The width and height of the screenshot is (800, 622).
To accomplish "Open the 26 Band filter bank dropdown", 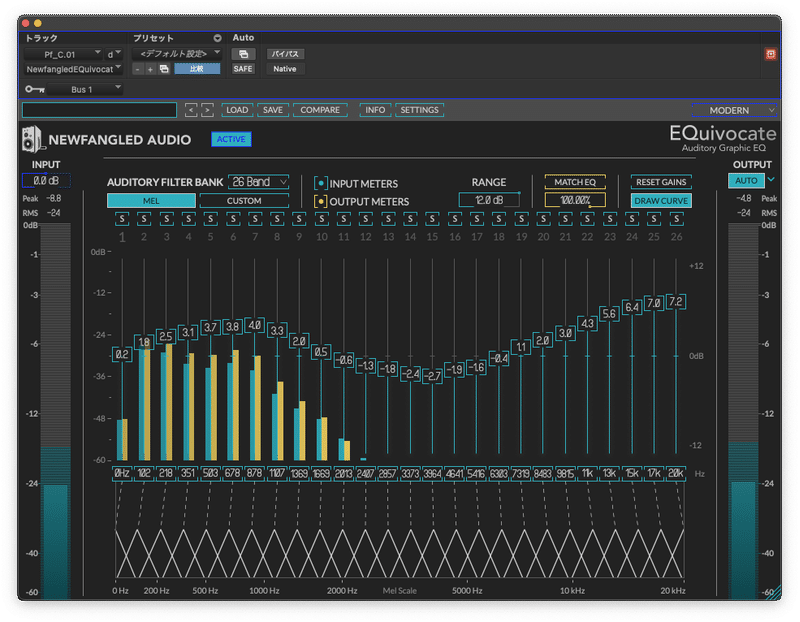I will pos(259,182).
